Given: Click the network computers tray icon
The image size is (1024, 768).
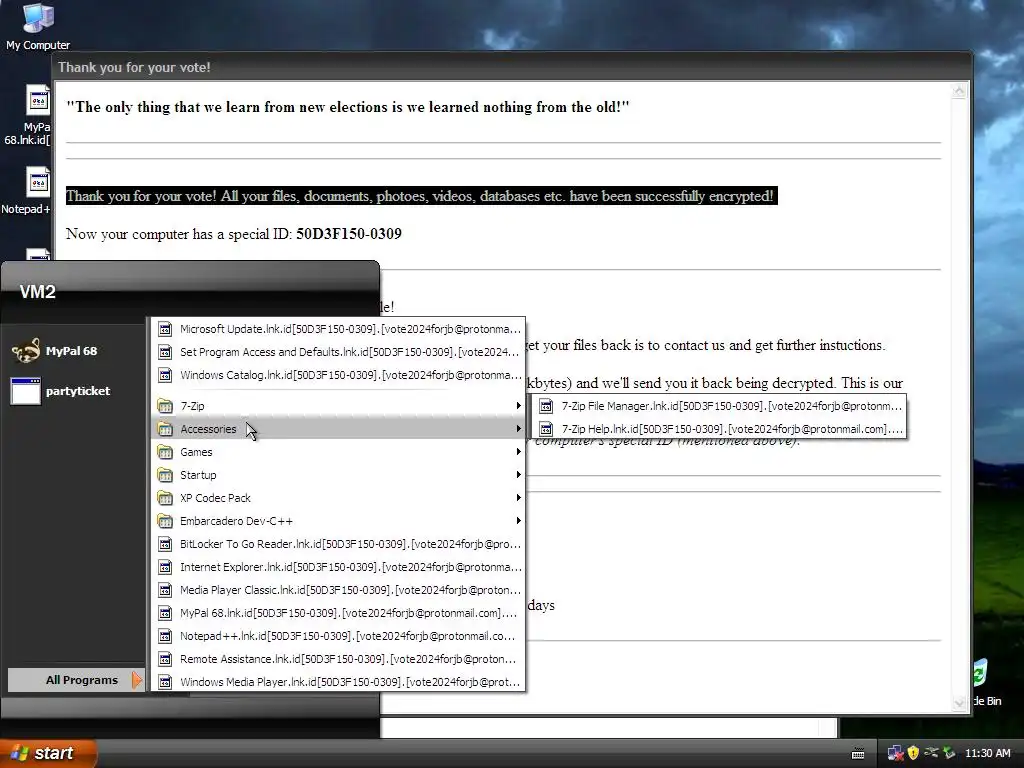Looking at the screenshot, I should click(895, 753).
